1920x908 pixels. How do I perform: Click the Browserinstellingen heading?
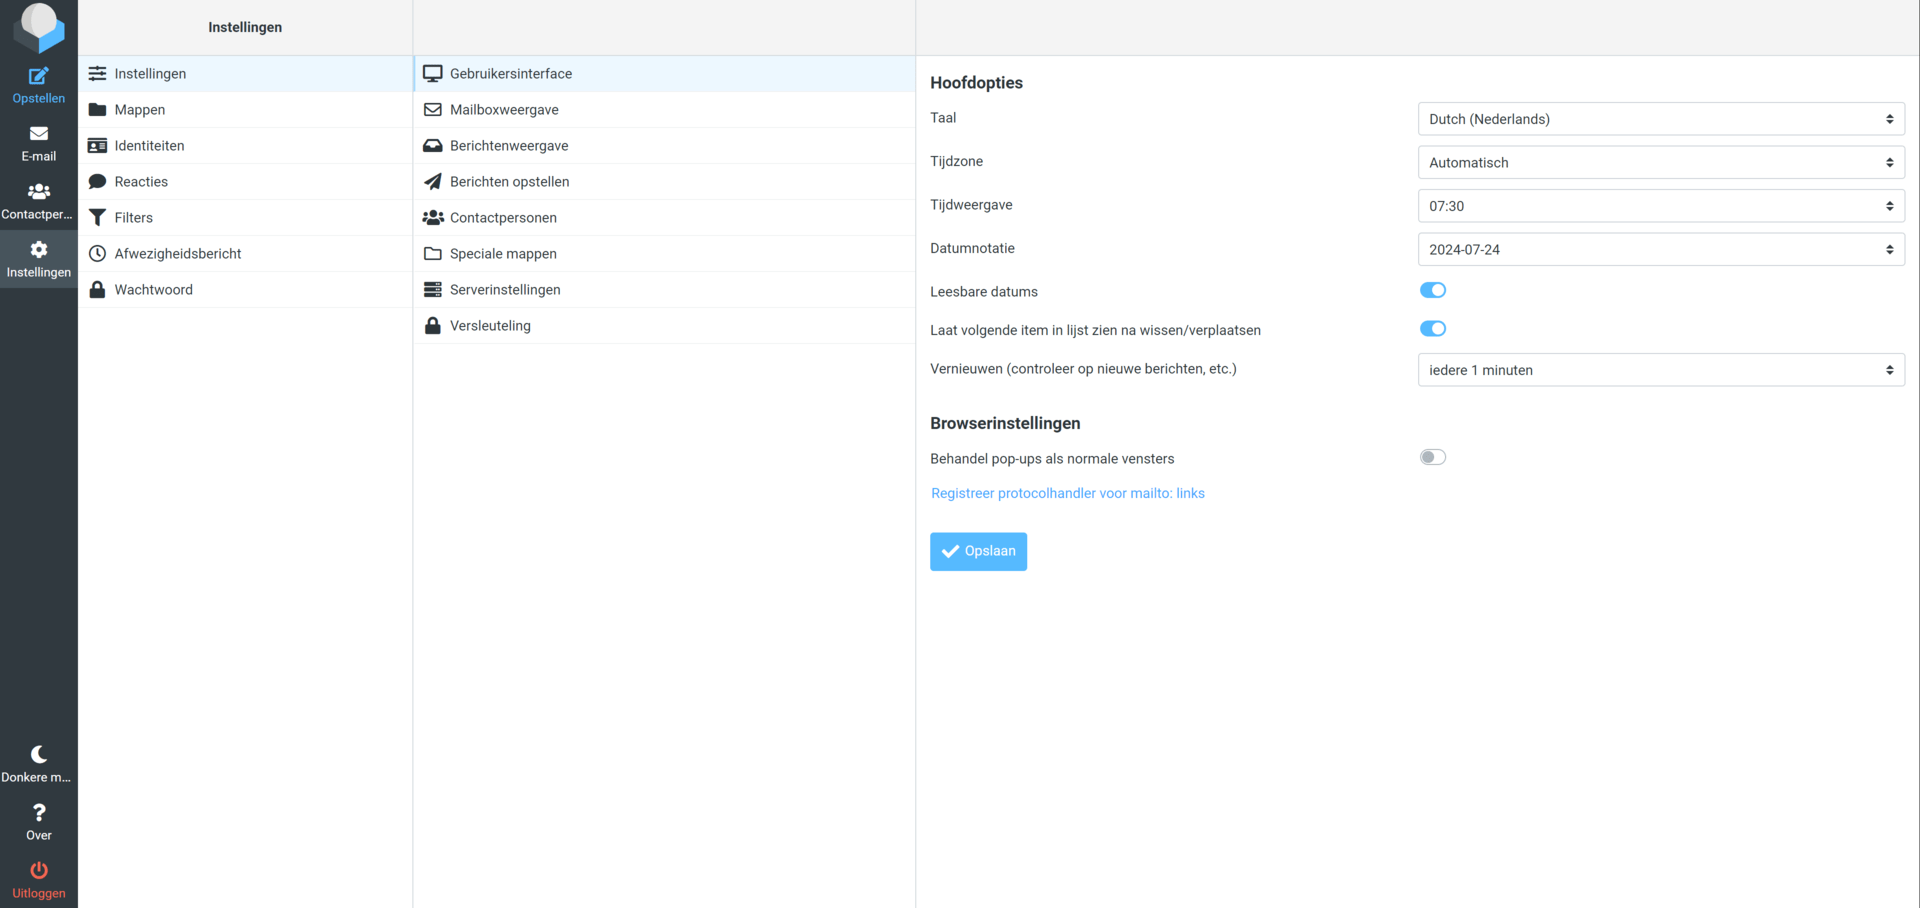click(1005, 423)
